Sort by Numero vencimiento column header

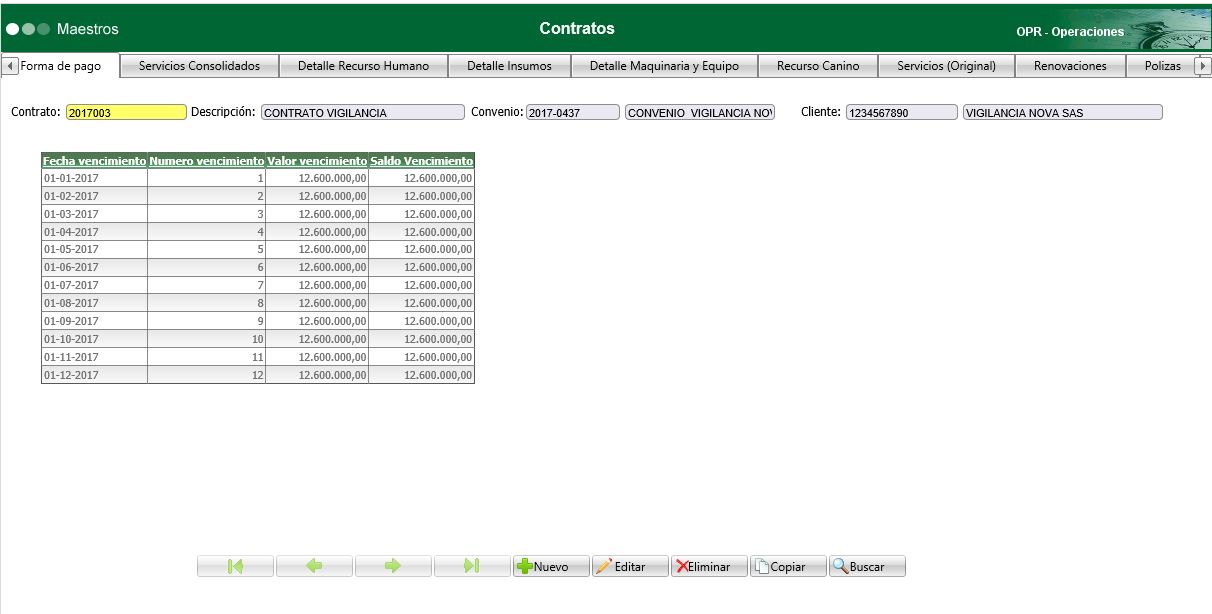pos(207,160)
